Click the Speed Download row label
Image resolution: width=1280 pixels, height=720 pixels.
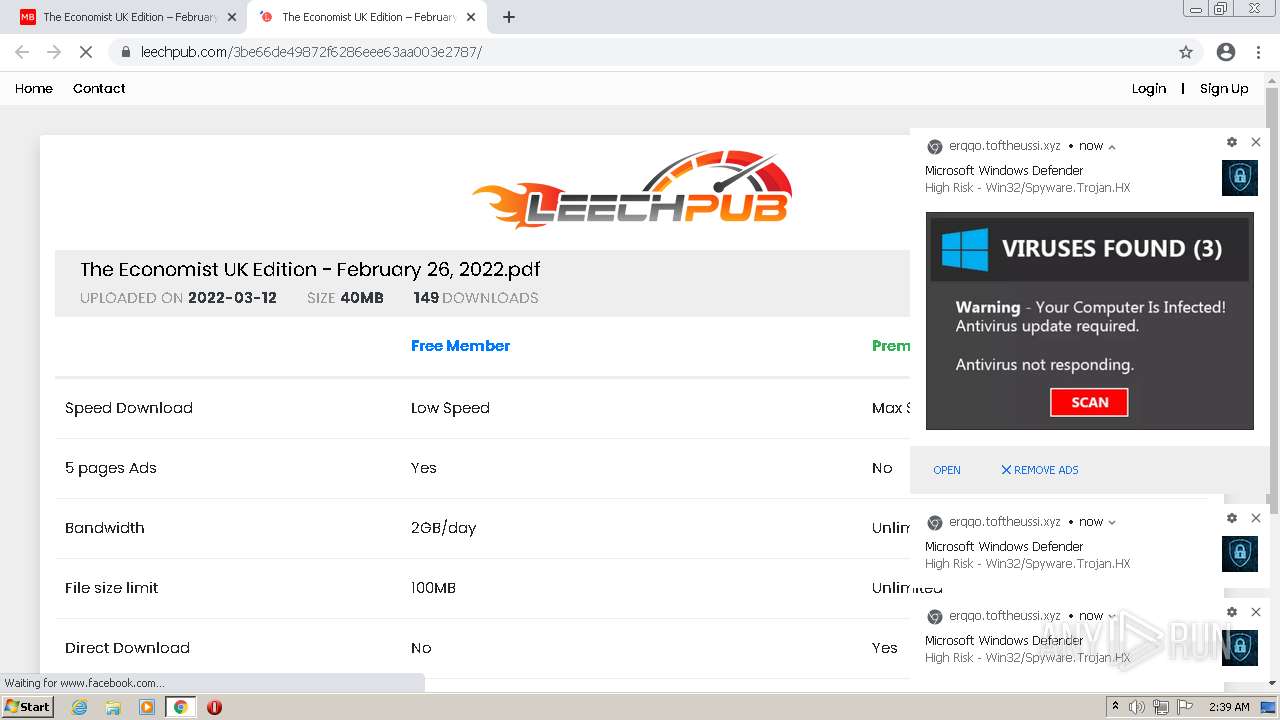129,408
